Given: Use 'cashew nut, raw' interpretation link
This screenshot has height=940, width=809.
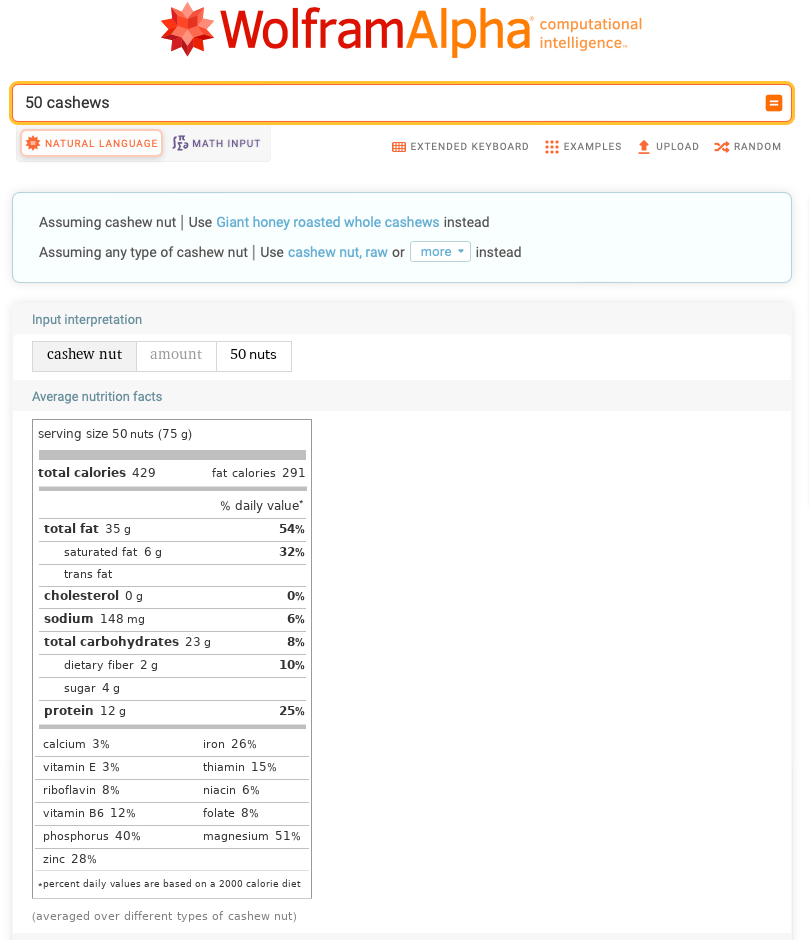Looking at the screenshot, I should [x=338, y=252].
